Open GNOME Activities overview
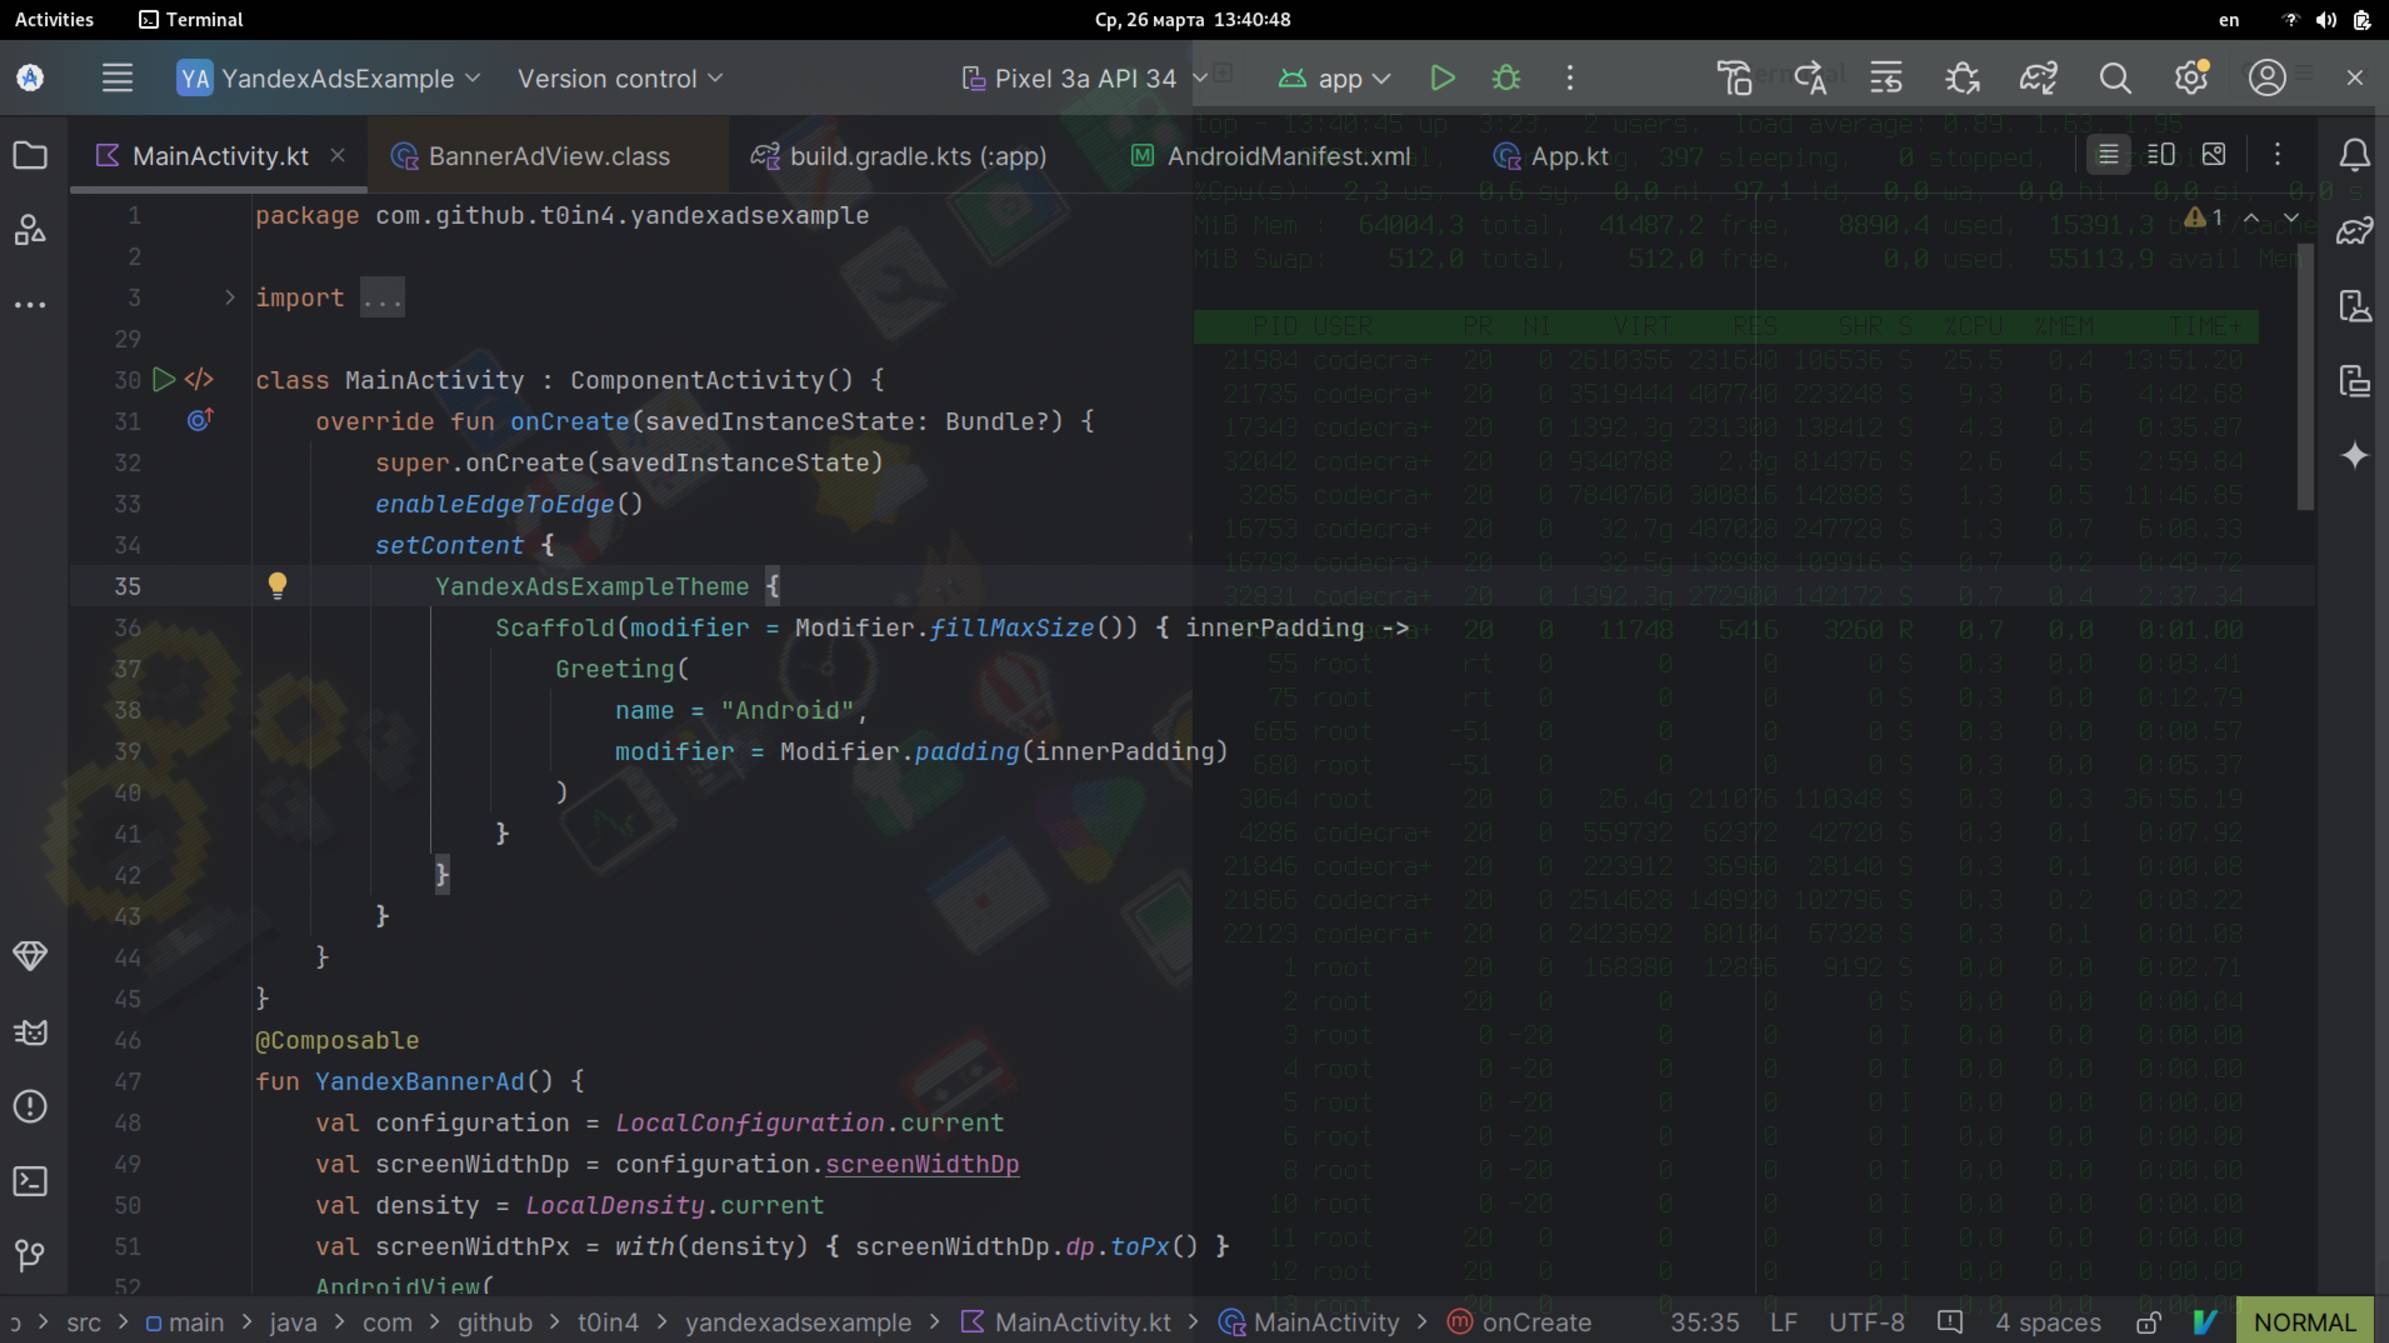Image resolution: width=2389 pixels, height=1343 pixels. pyautogui.click(x=54, y=19)
